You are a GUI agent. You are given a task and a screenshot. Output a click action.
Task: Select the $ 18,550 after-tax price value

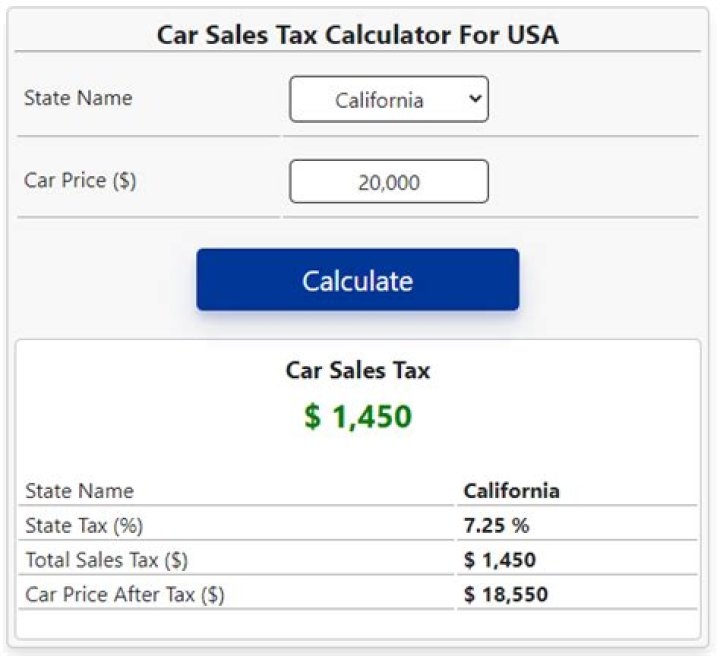(x=505, y=595)
